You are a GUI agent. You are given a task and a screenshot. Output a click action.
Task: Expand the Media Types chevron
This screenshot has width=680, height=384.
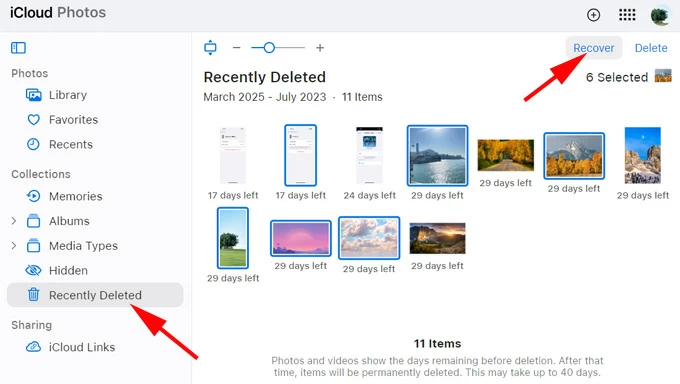[x=14, y=246]
